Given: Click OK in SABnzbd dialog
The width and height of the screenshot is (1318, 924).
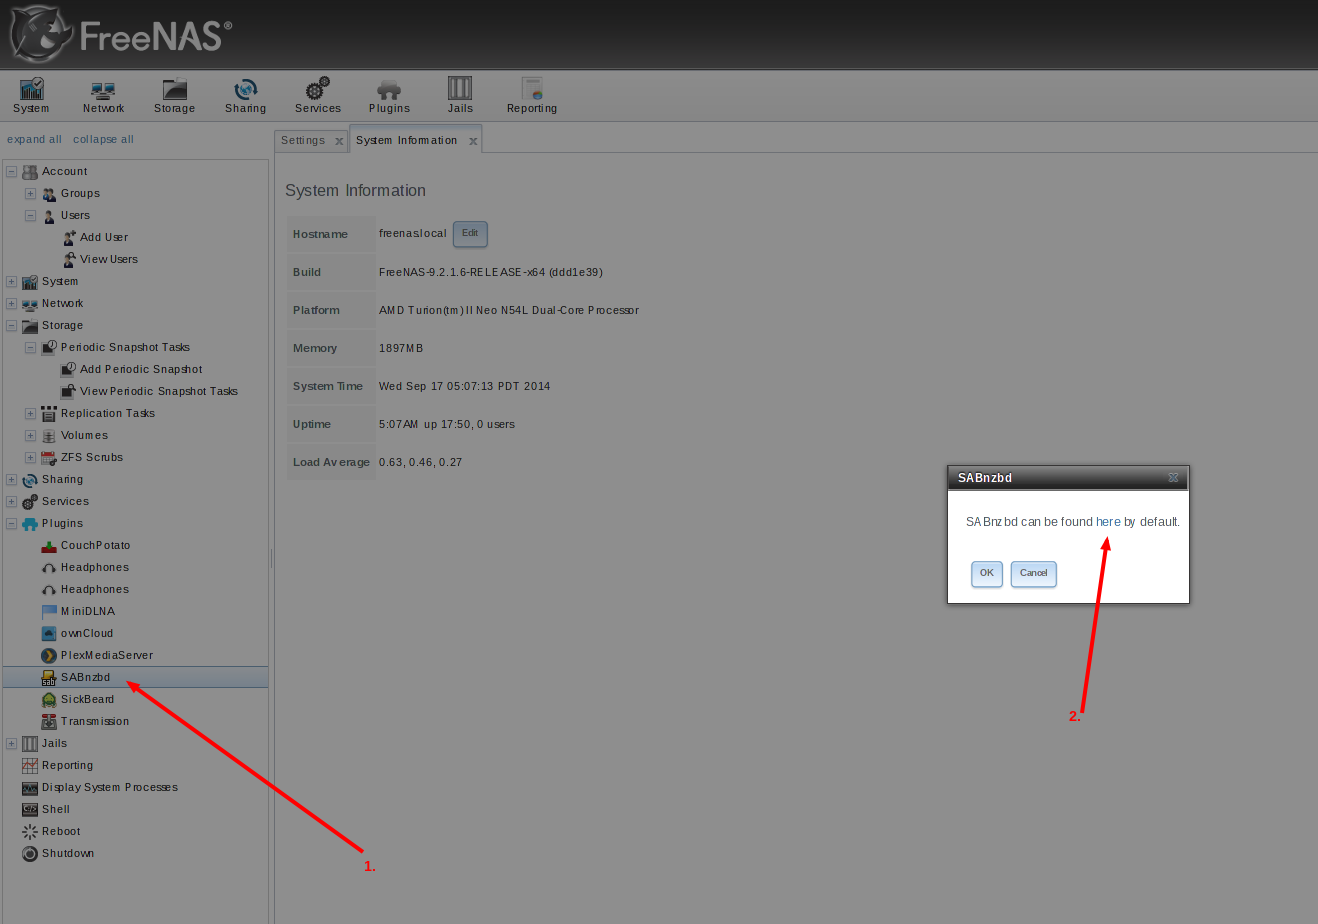Looking at the screenshot, I should point(987,574).
